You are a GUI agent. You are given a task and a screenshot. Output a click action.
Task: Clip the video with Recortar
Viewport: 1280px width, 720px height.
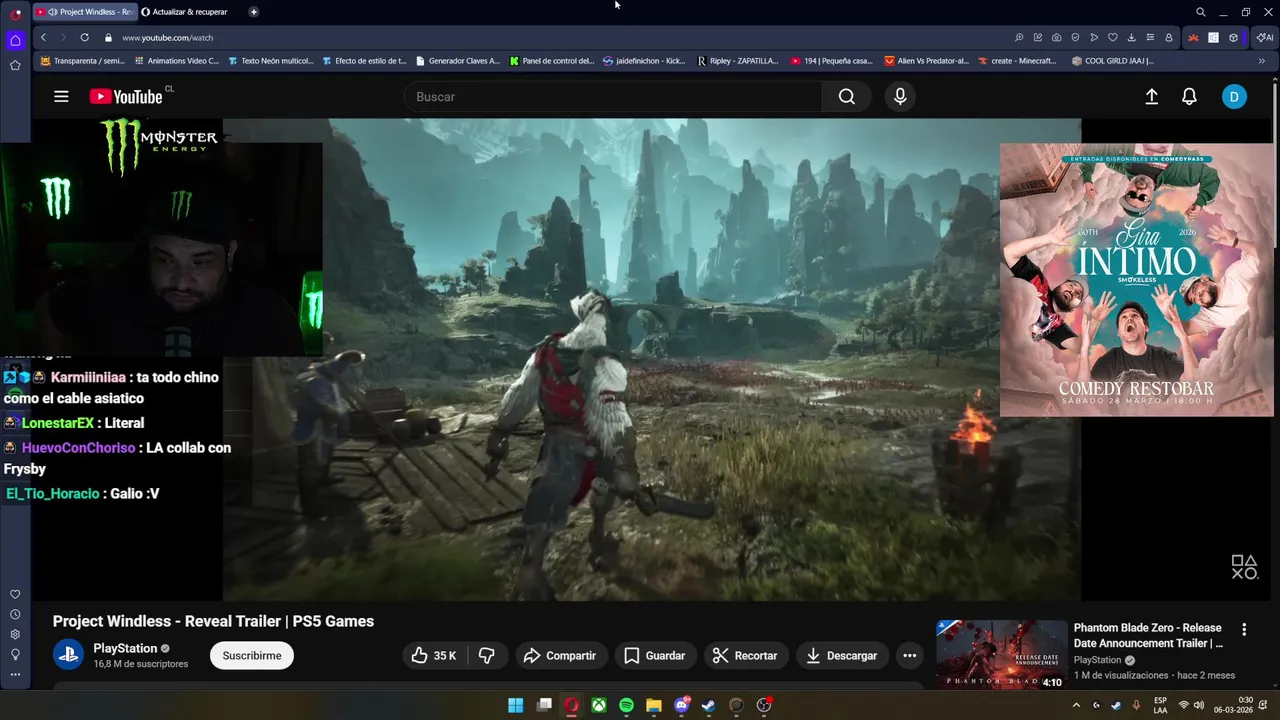(x=745, y=656)
